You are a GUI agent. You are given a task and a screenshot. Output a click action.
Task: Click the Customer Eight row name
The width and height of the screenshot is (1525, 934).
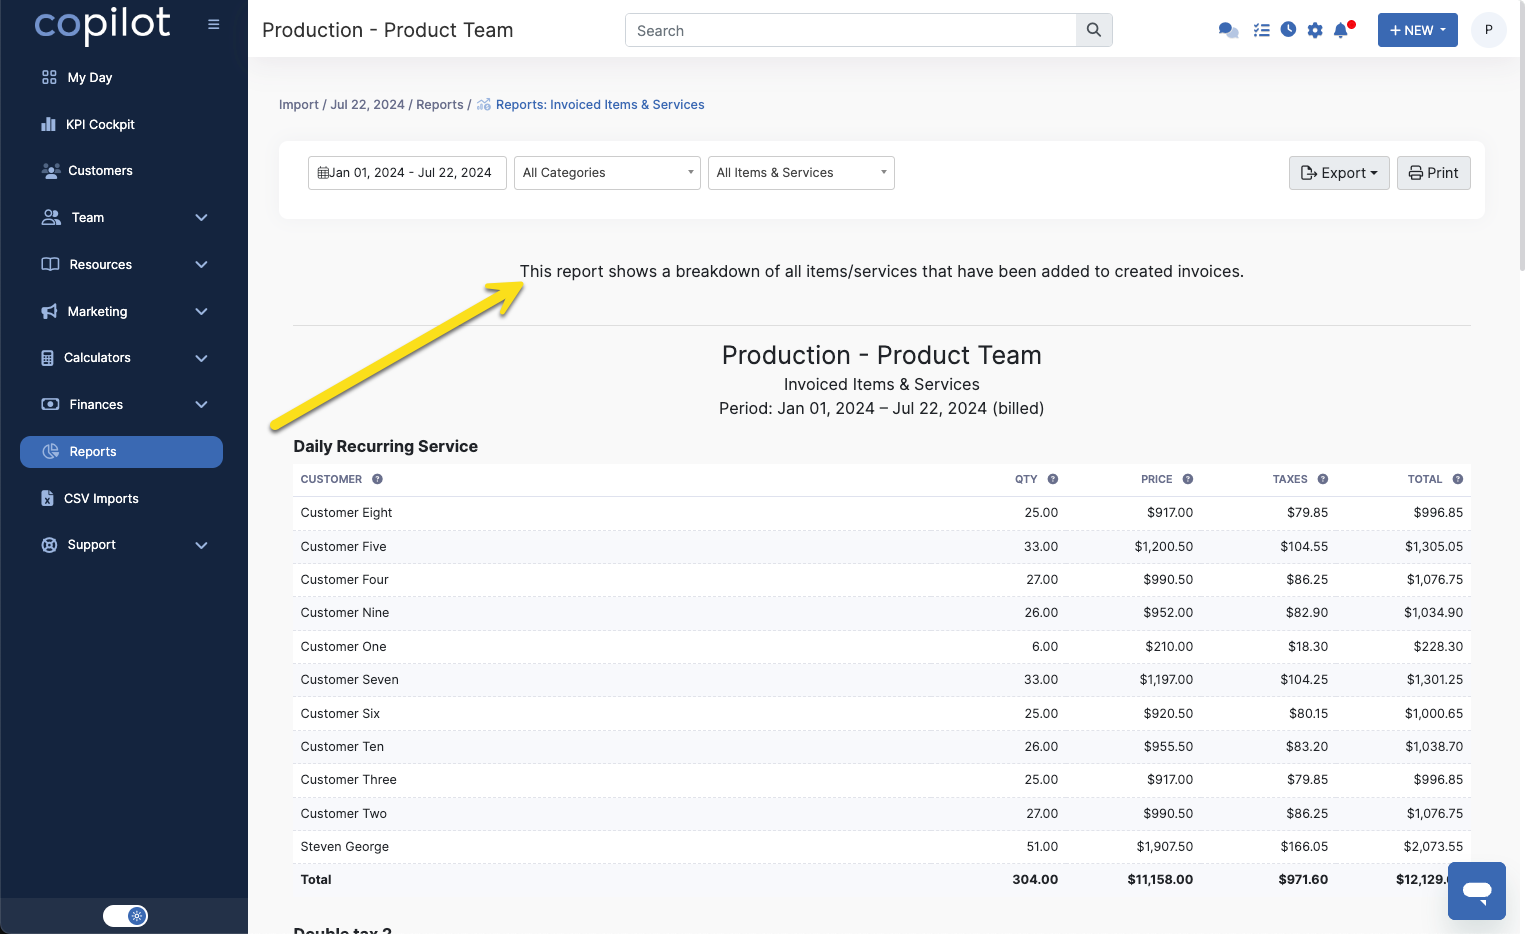346,513
